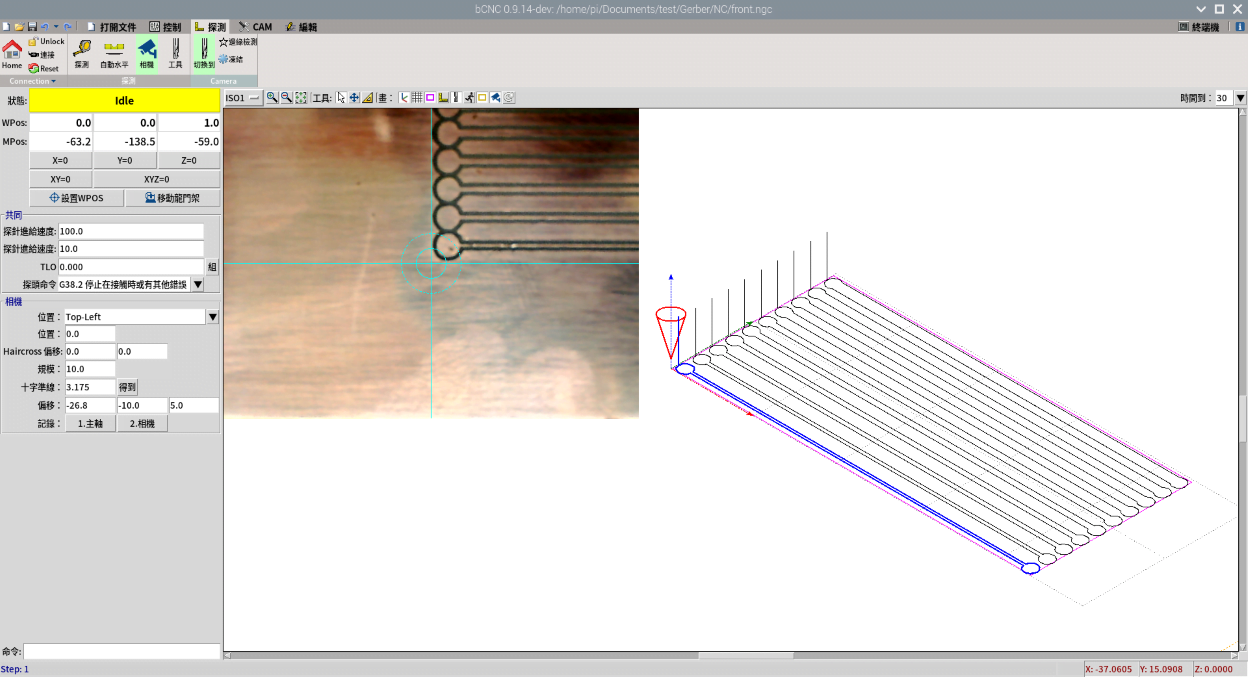
Task: Expand the Top-Left camera position dropdown
Action: click(x=212, y=317)
